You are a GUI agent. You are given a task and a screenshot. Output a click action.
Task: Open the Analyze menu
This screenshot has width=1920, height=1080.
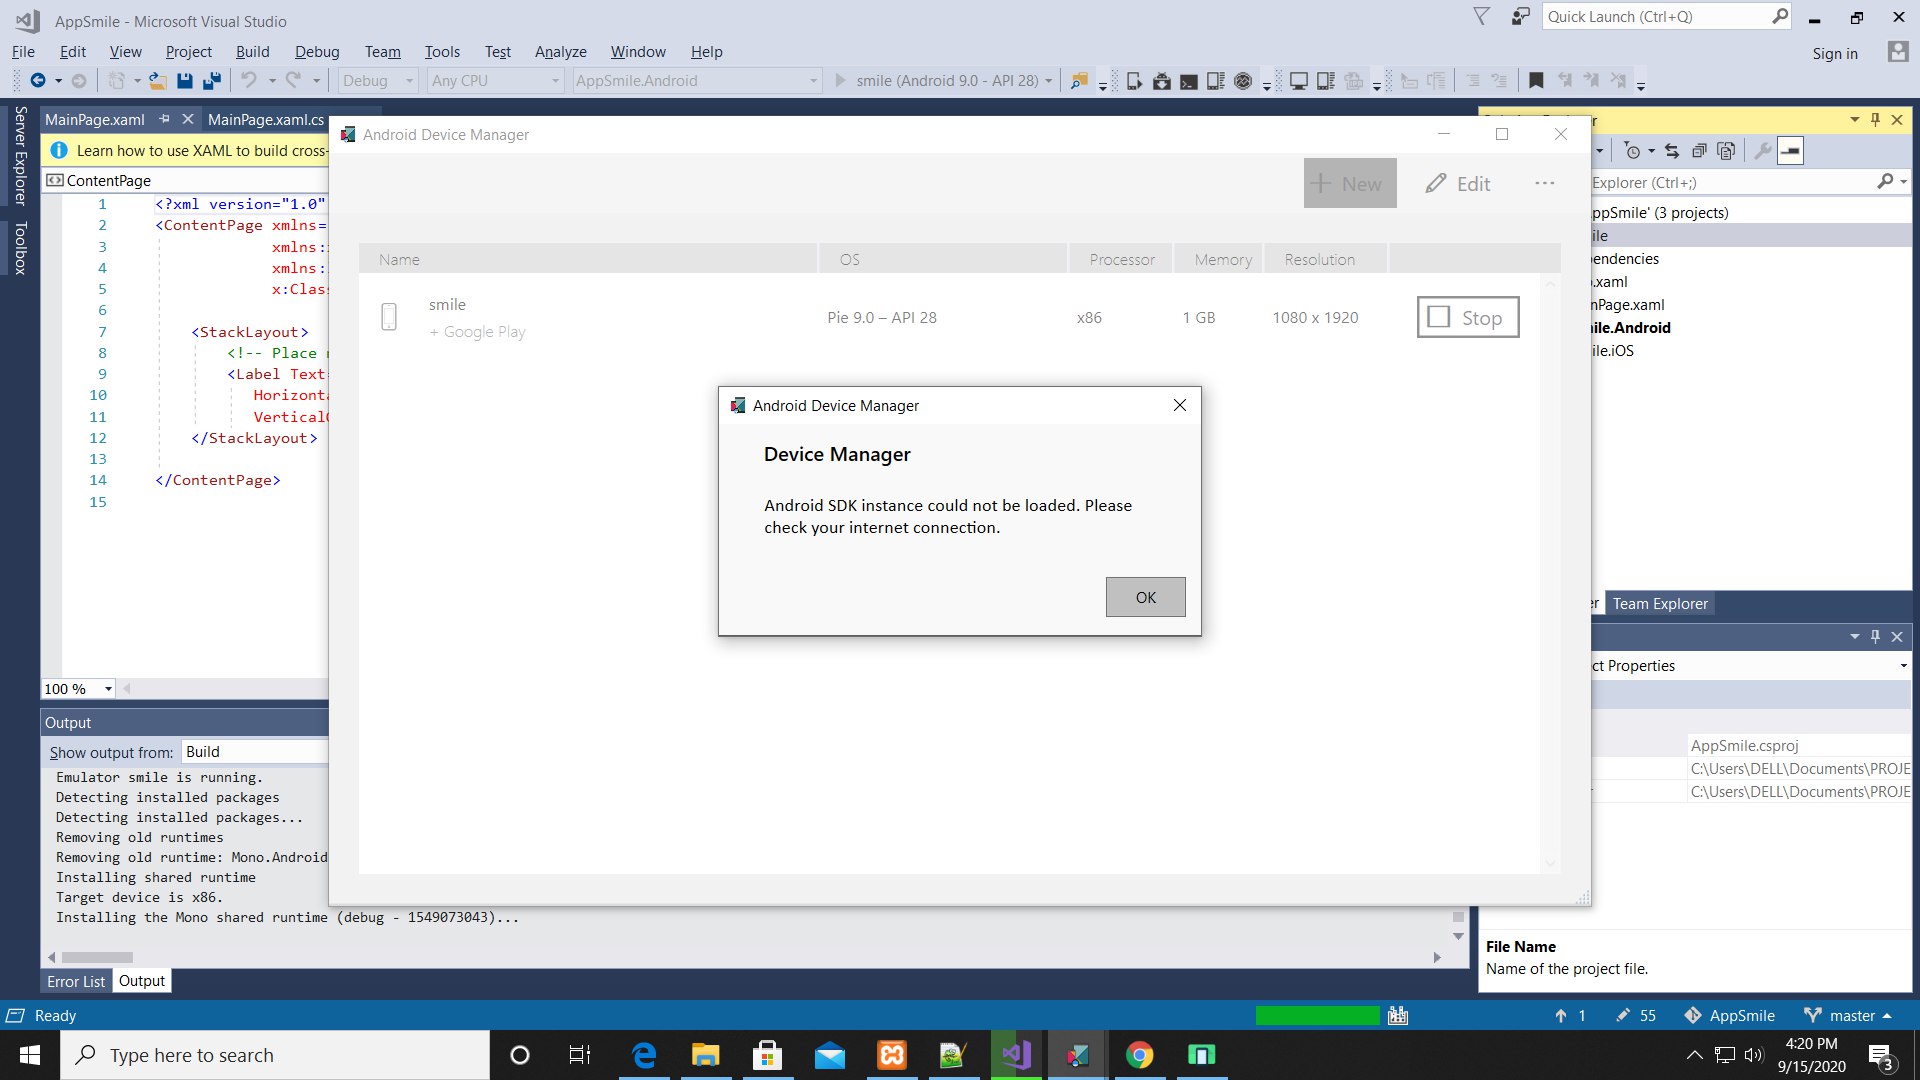[560, 52]
